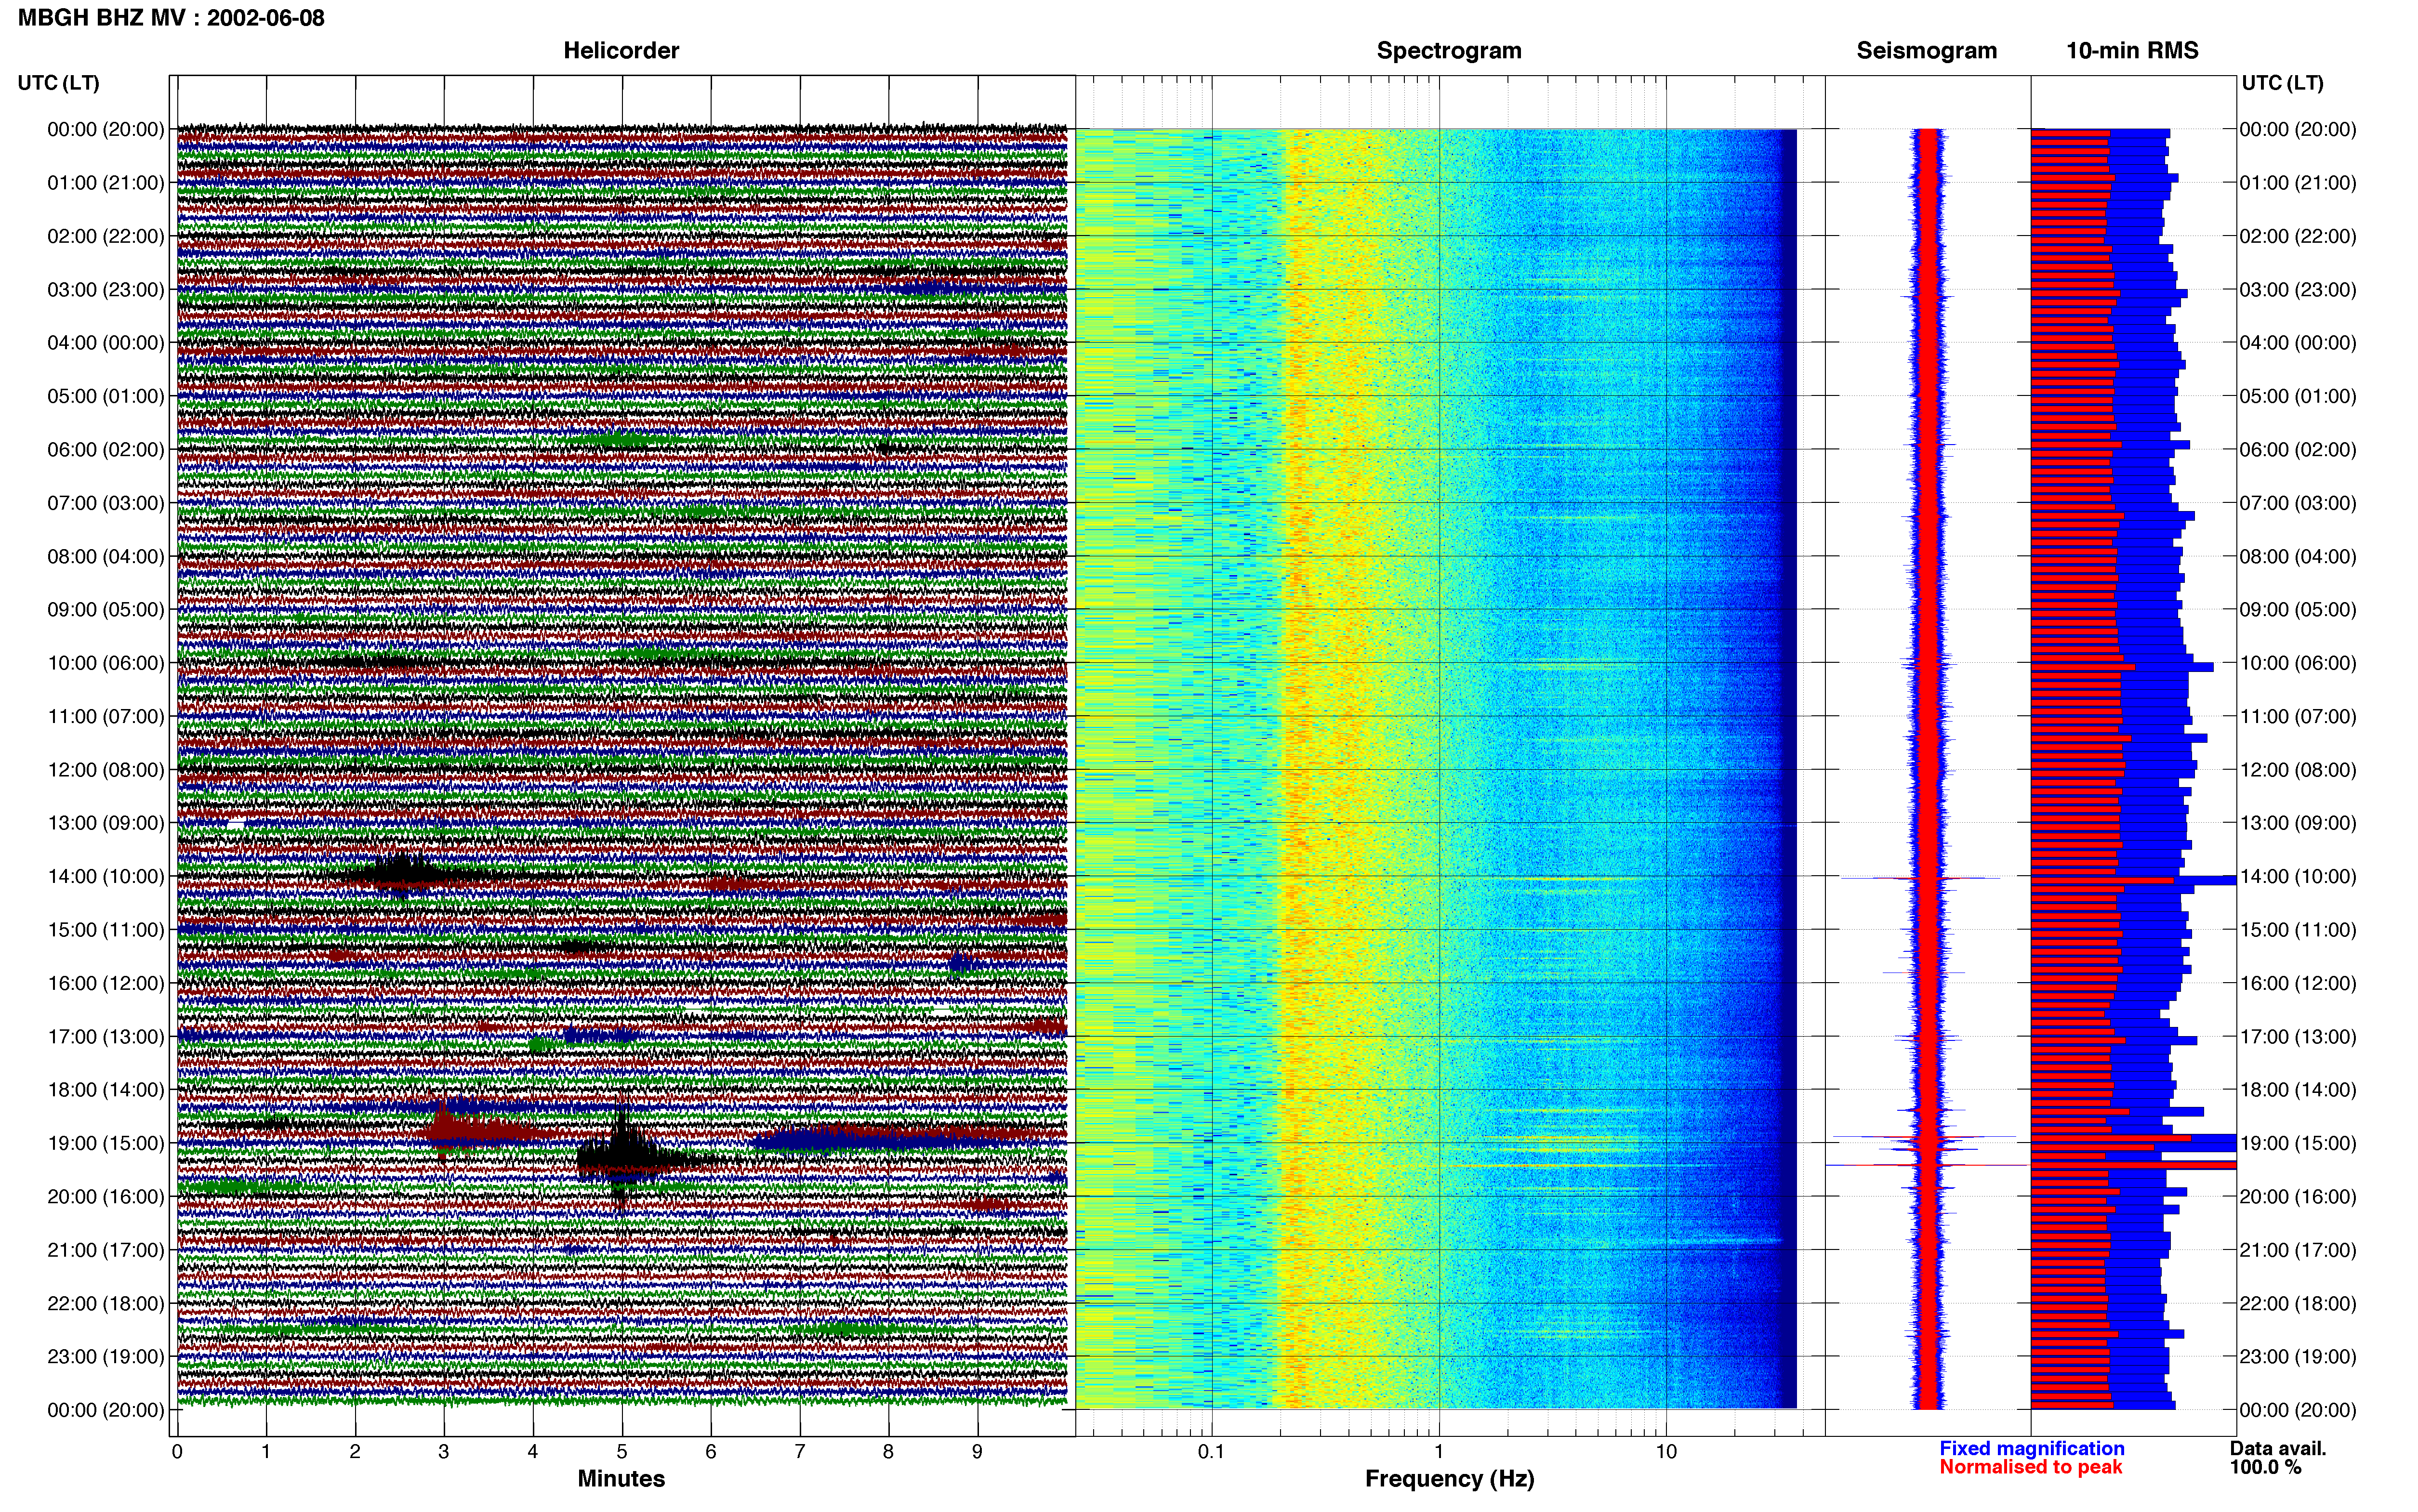This screenshot has width=2418, height=1512.
Task: Click left time label '15:00 (11:00)'
Action: (106, 929)
